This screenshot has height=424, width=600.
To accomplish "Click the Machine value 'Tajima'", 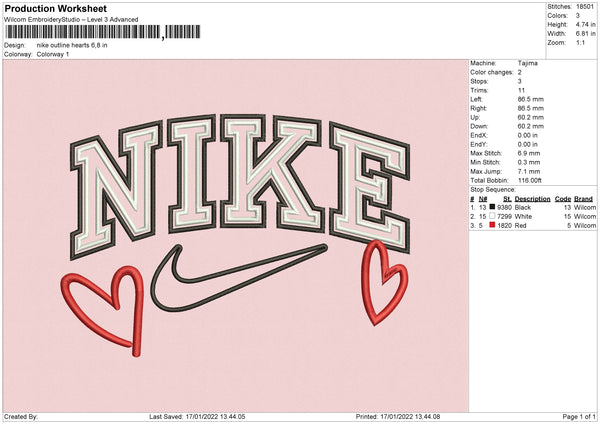I will (528, 63).
